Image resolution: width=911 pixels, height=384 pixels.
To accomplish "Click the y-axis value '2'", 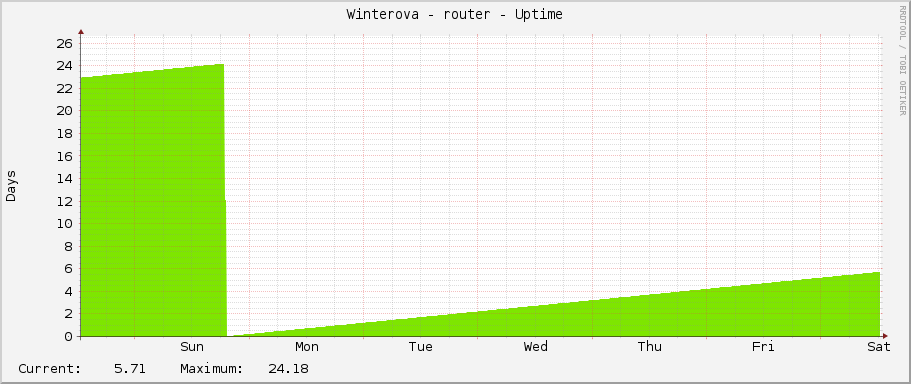I will pos(69,314).
